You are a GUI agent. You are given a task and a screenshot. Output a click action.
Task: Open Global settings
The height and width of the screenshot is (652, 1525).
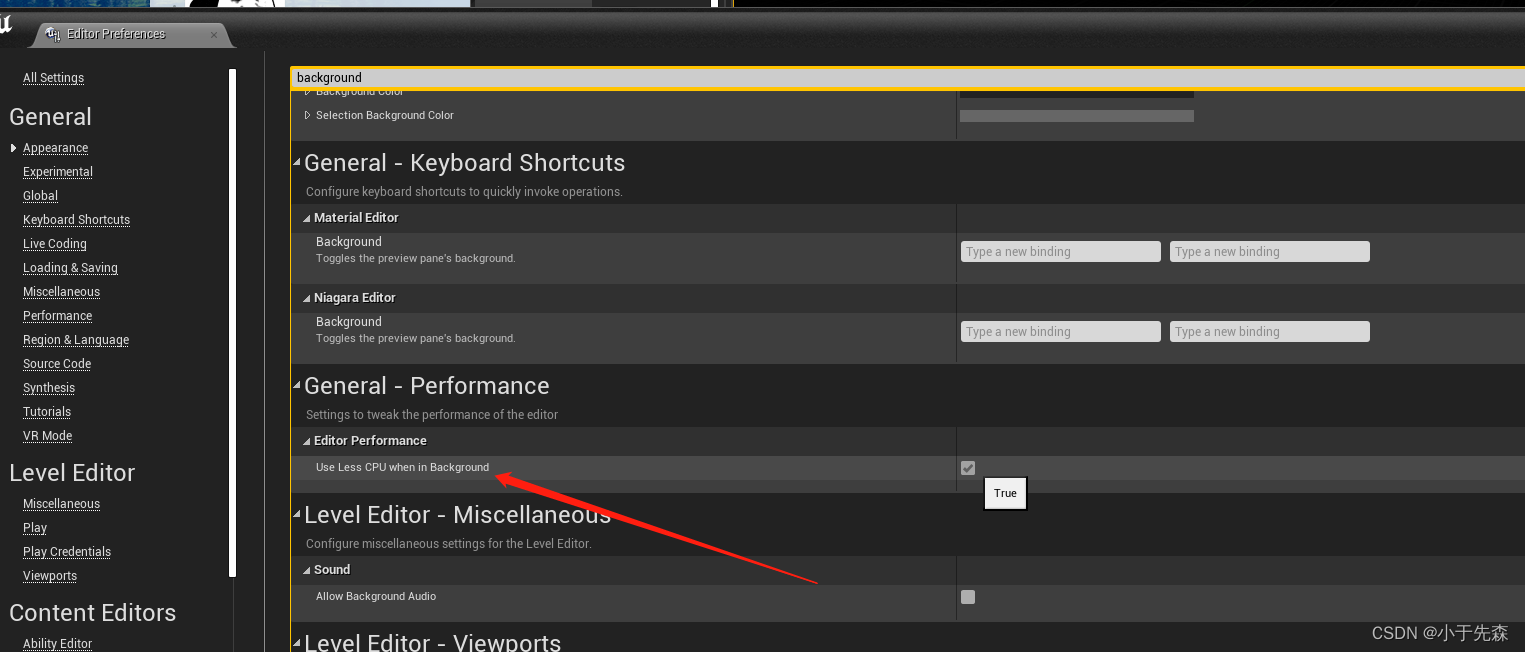coord(40,196)
